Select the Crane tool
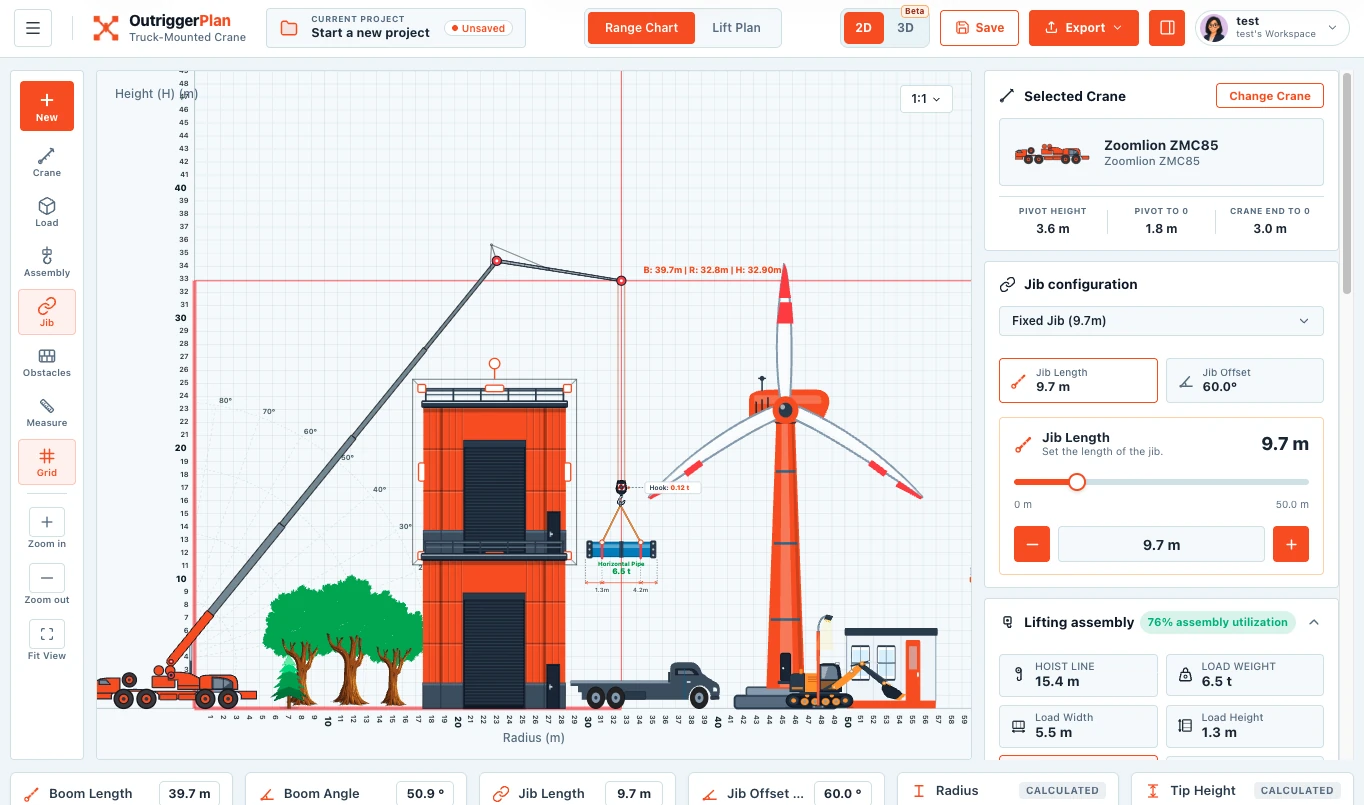1364x805 pixels. (x=47, y=162)
